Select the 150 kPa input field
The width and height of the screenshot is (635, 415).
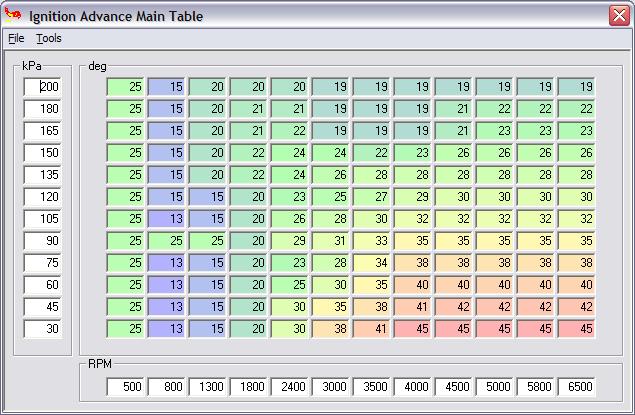(x=42, y=153)
